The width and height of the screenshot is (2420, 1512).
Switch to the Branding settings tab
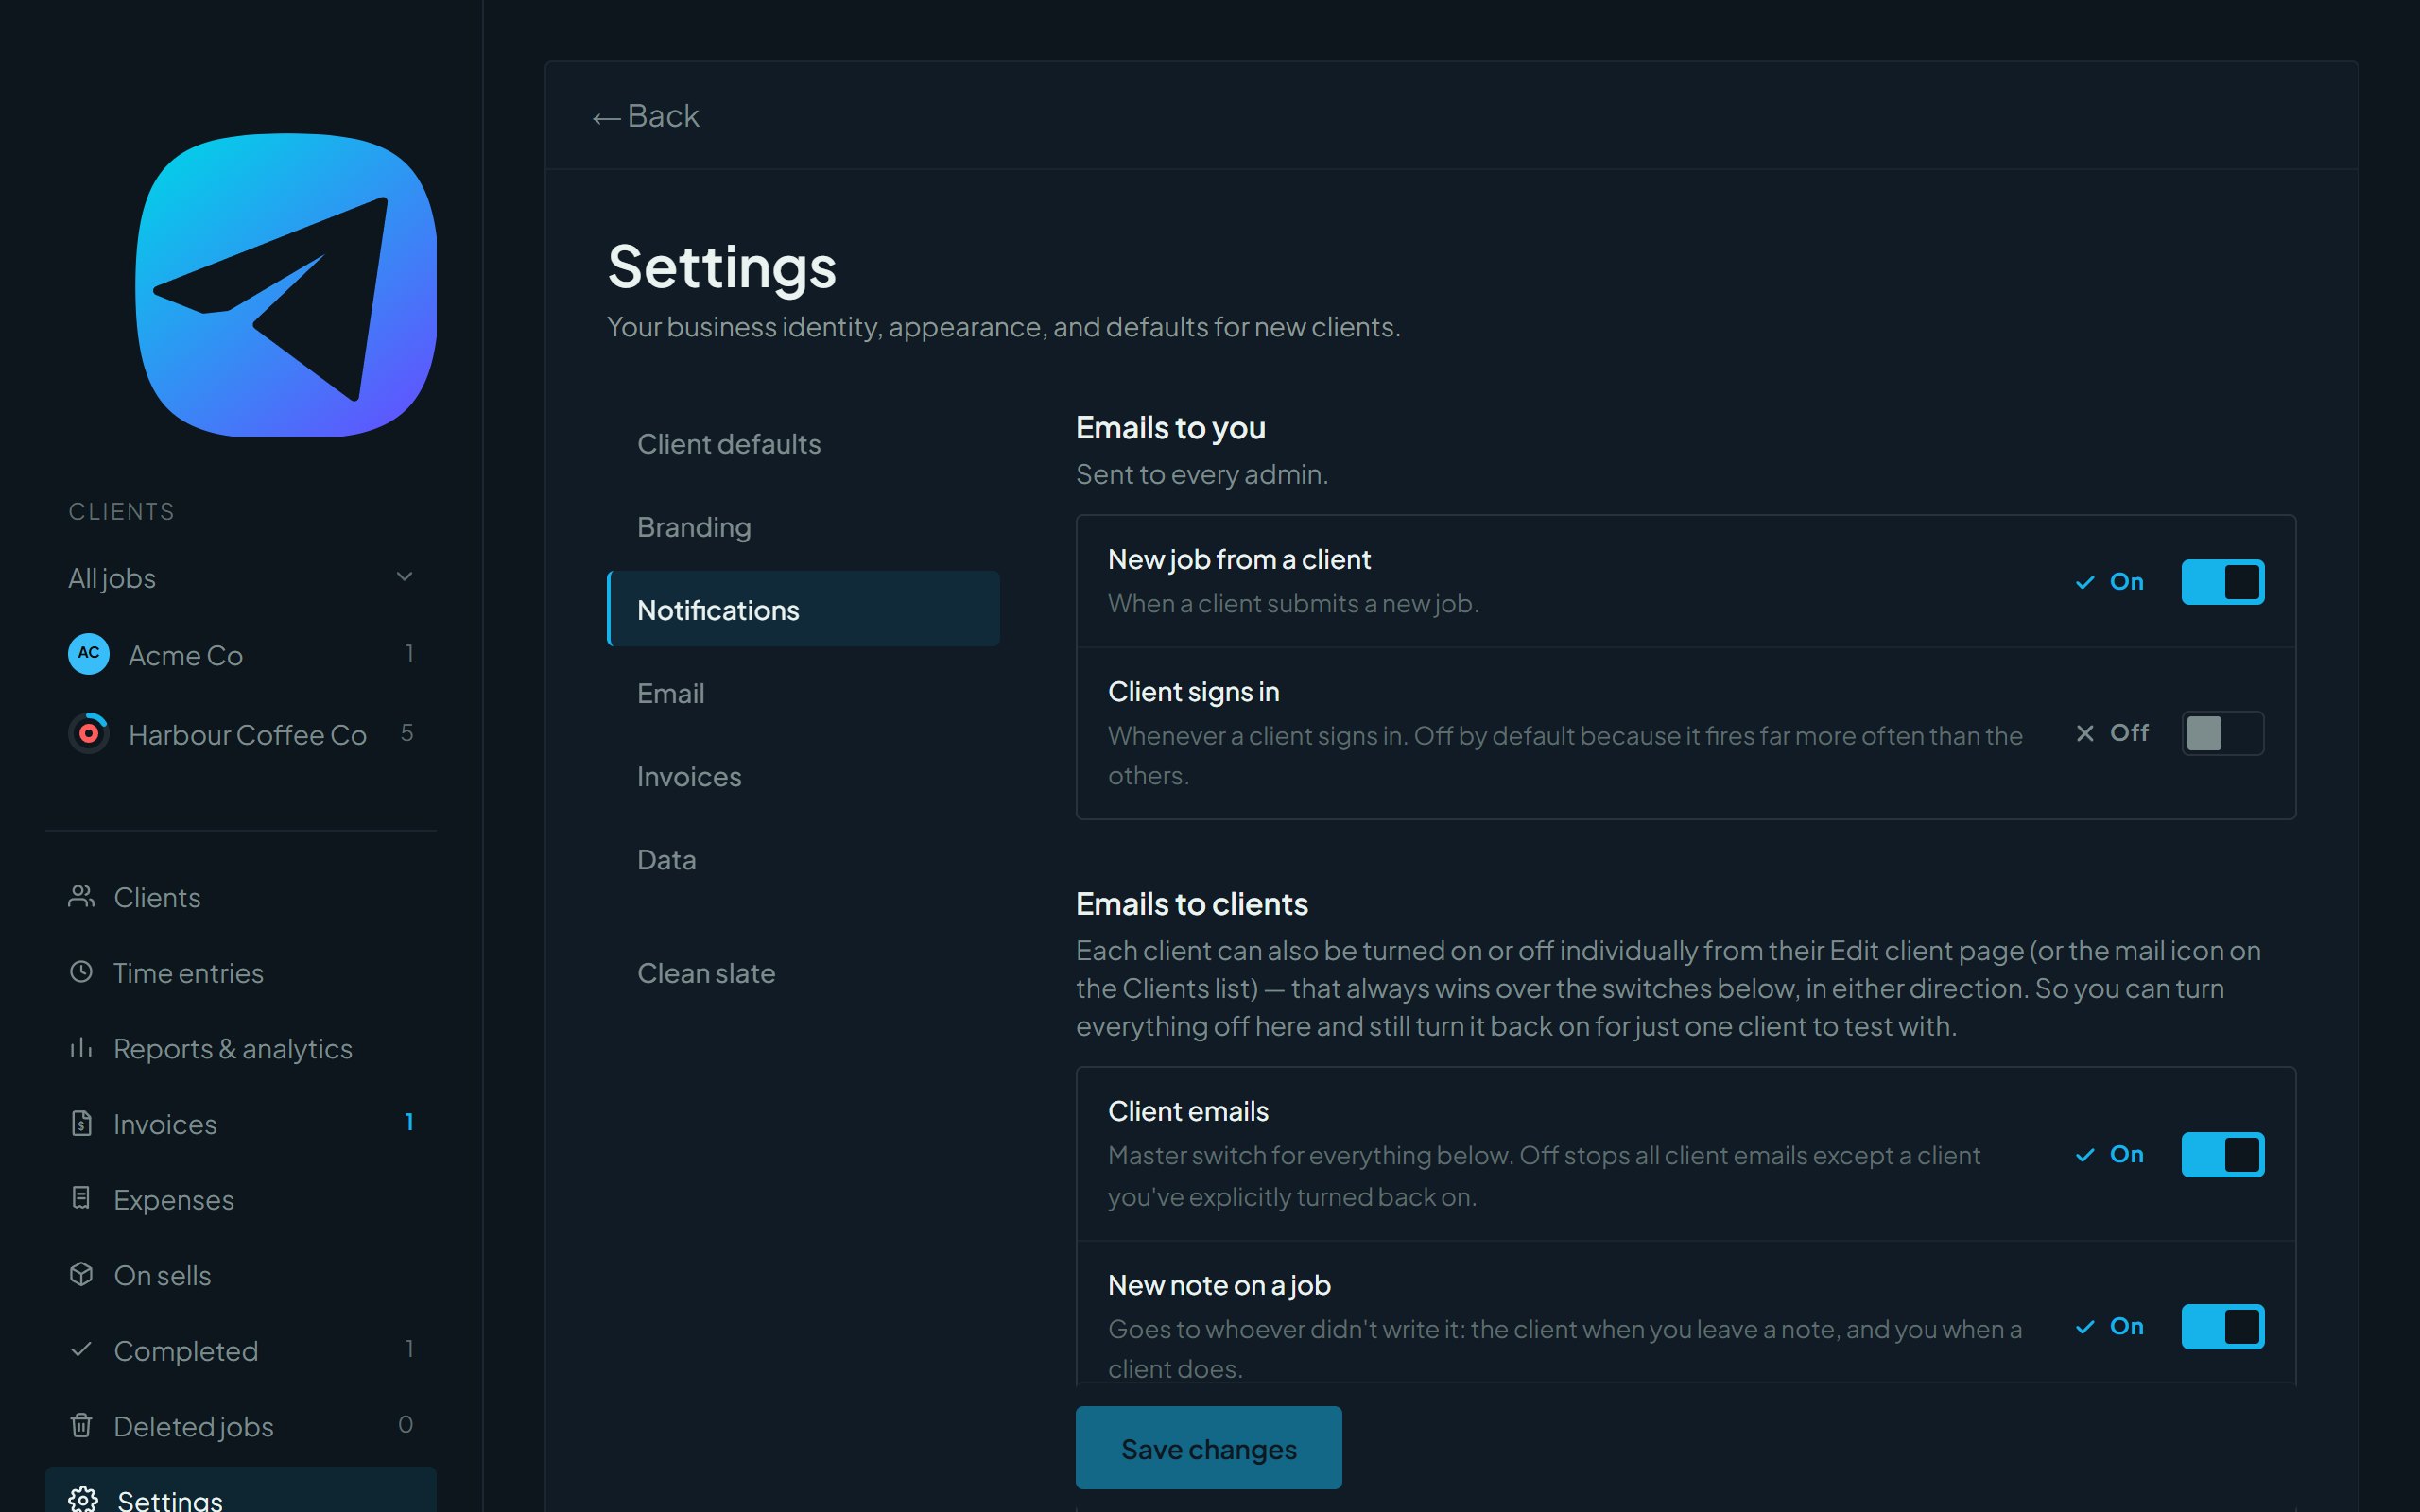(x=803, y=526)
